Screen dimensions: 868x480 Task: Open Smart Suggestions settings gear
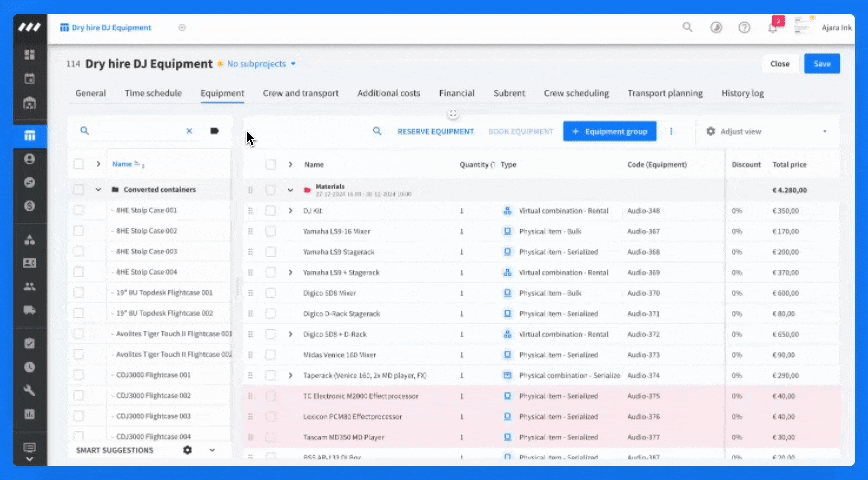point(188,450)
